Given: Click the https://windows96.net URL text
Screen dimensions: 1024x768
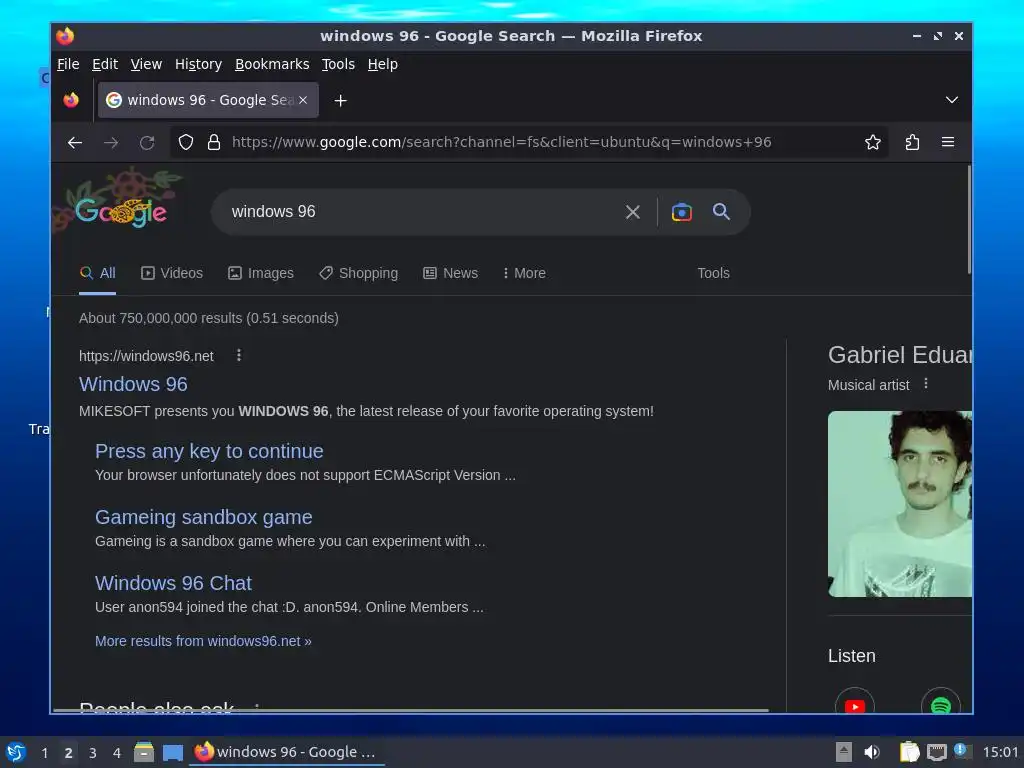Looking at the screenshot, I should tap(146, 356).
